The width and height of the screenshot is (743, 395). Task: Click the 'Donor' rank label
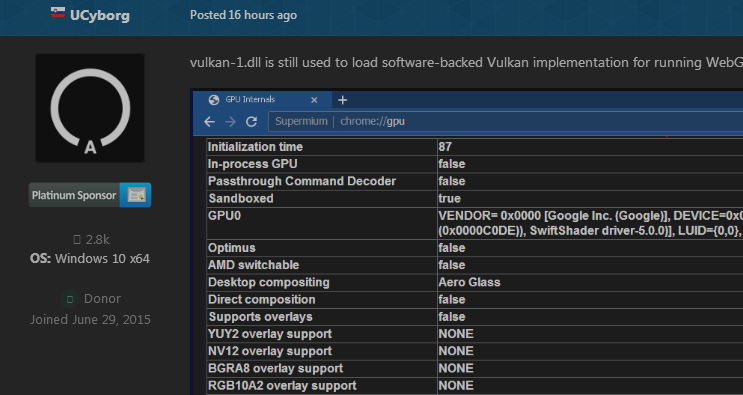(x=102, y=299)
